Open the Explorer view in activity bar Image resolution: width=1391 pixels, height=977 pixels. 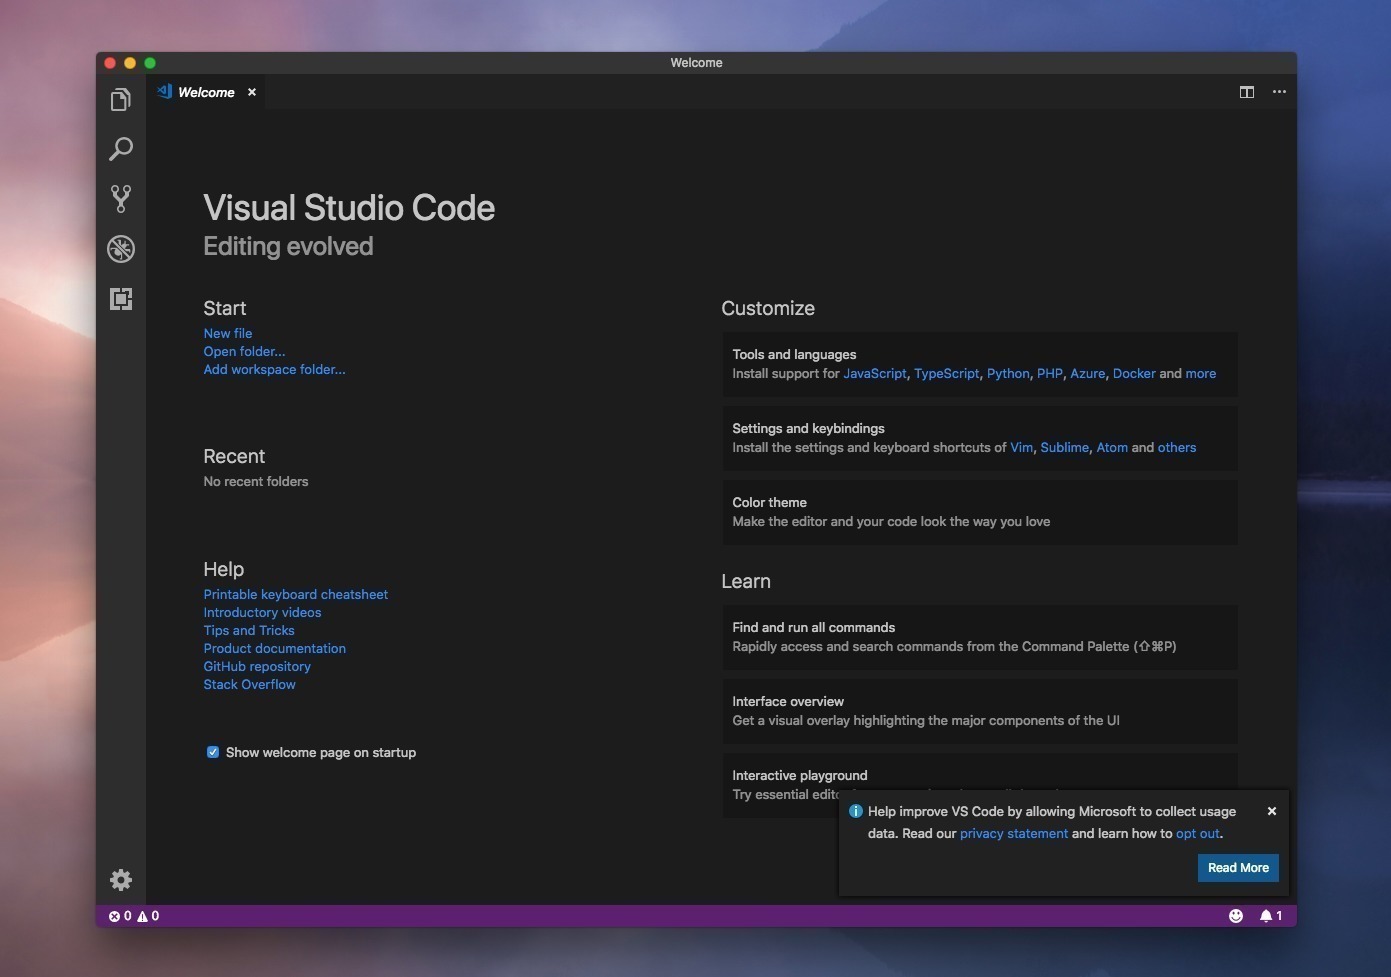point(121,100)
